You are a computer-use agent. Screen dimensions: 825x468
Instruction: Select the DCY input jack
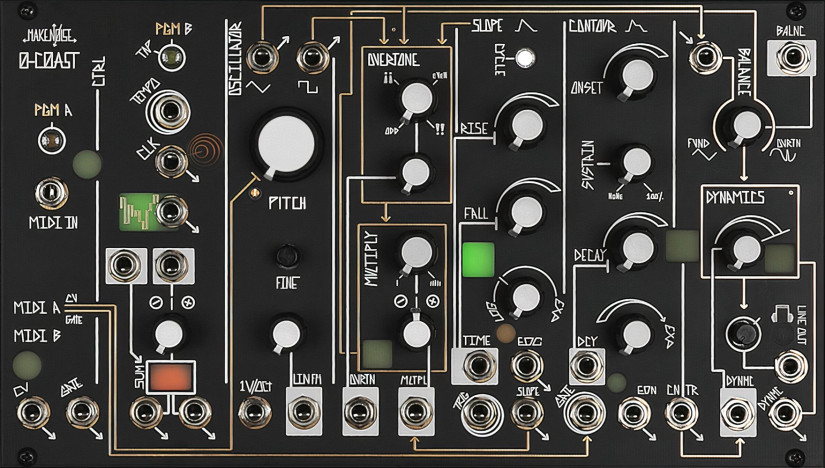587,366
